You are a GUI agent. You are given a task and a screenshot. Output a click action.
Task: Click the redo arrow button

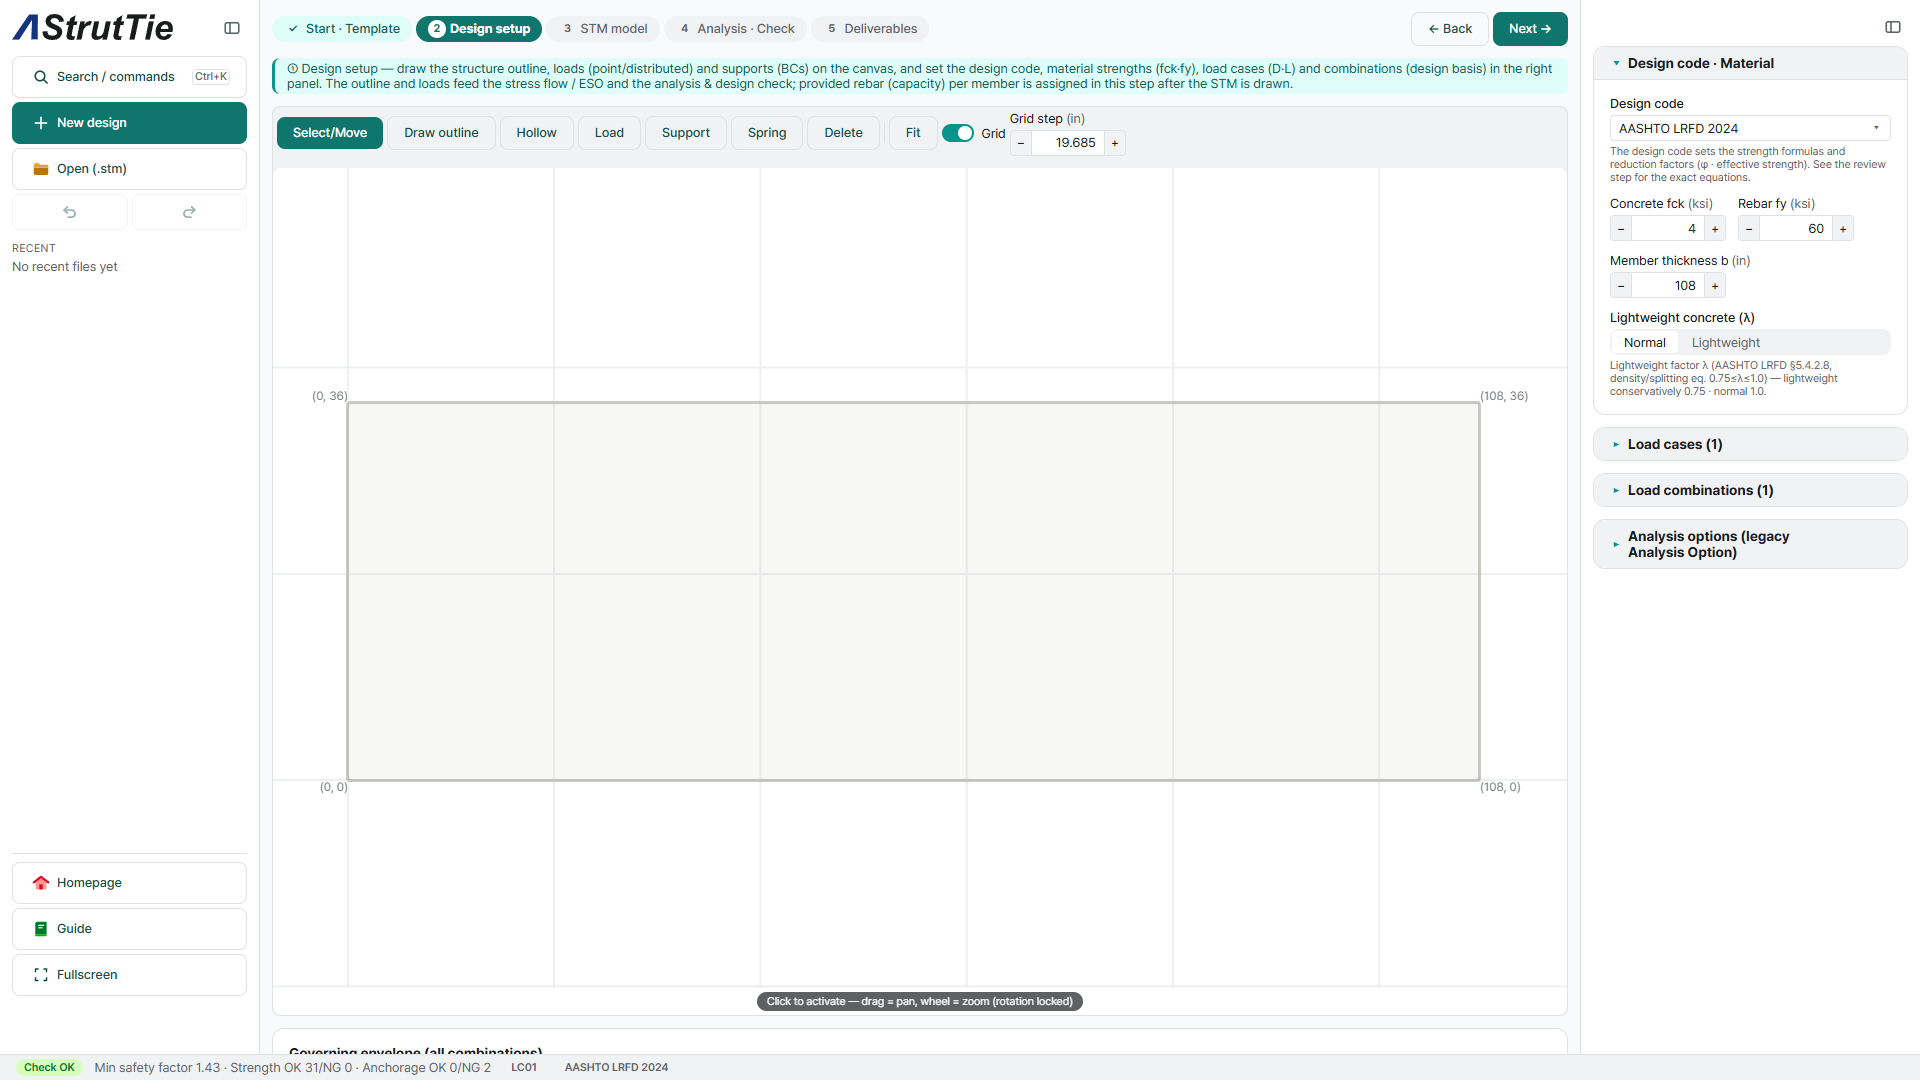tap(189, 212)
